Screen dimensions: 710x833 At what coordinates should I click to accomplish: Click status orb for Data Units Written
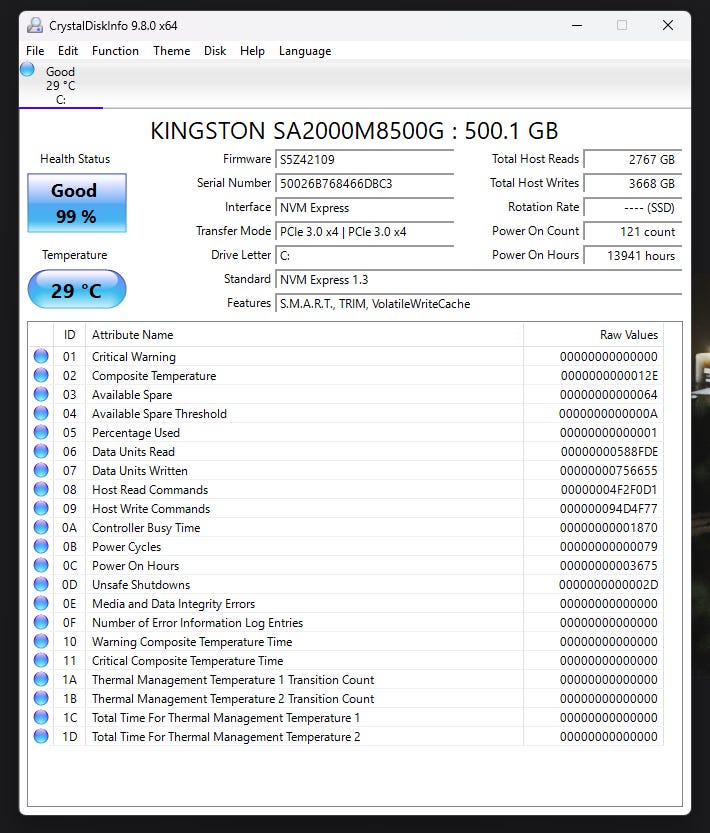click(x=41, y=470)
